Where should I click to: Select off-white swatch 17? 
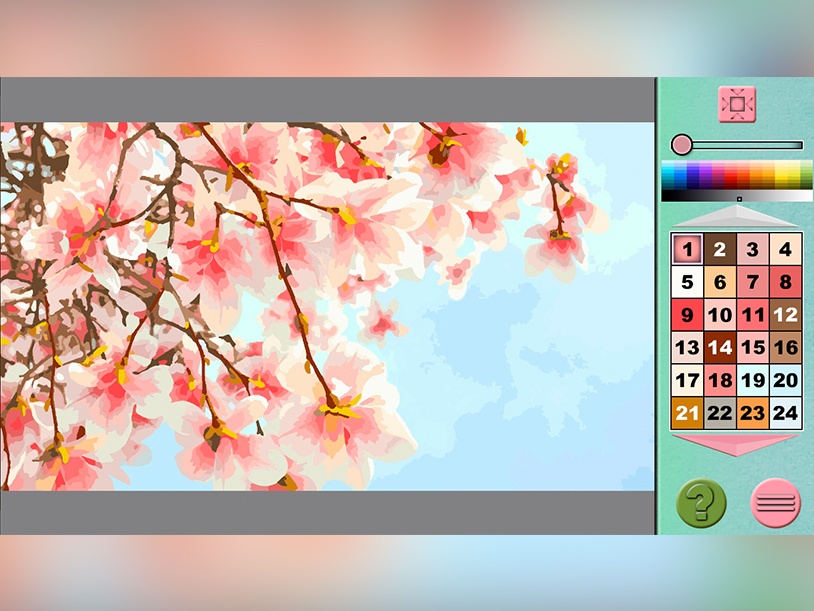point(687,380)
